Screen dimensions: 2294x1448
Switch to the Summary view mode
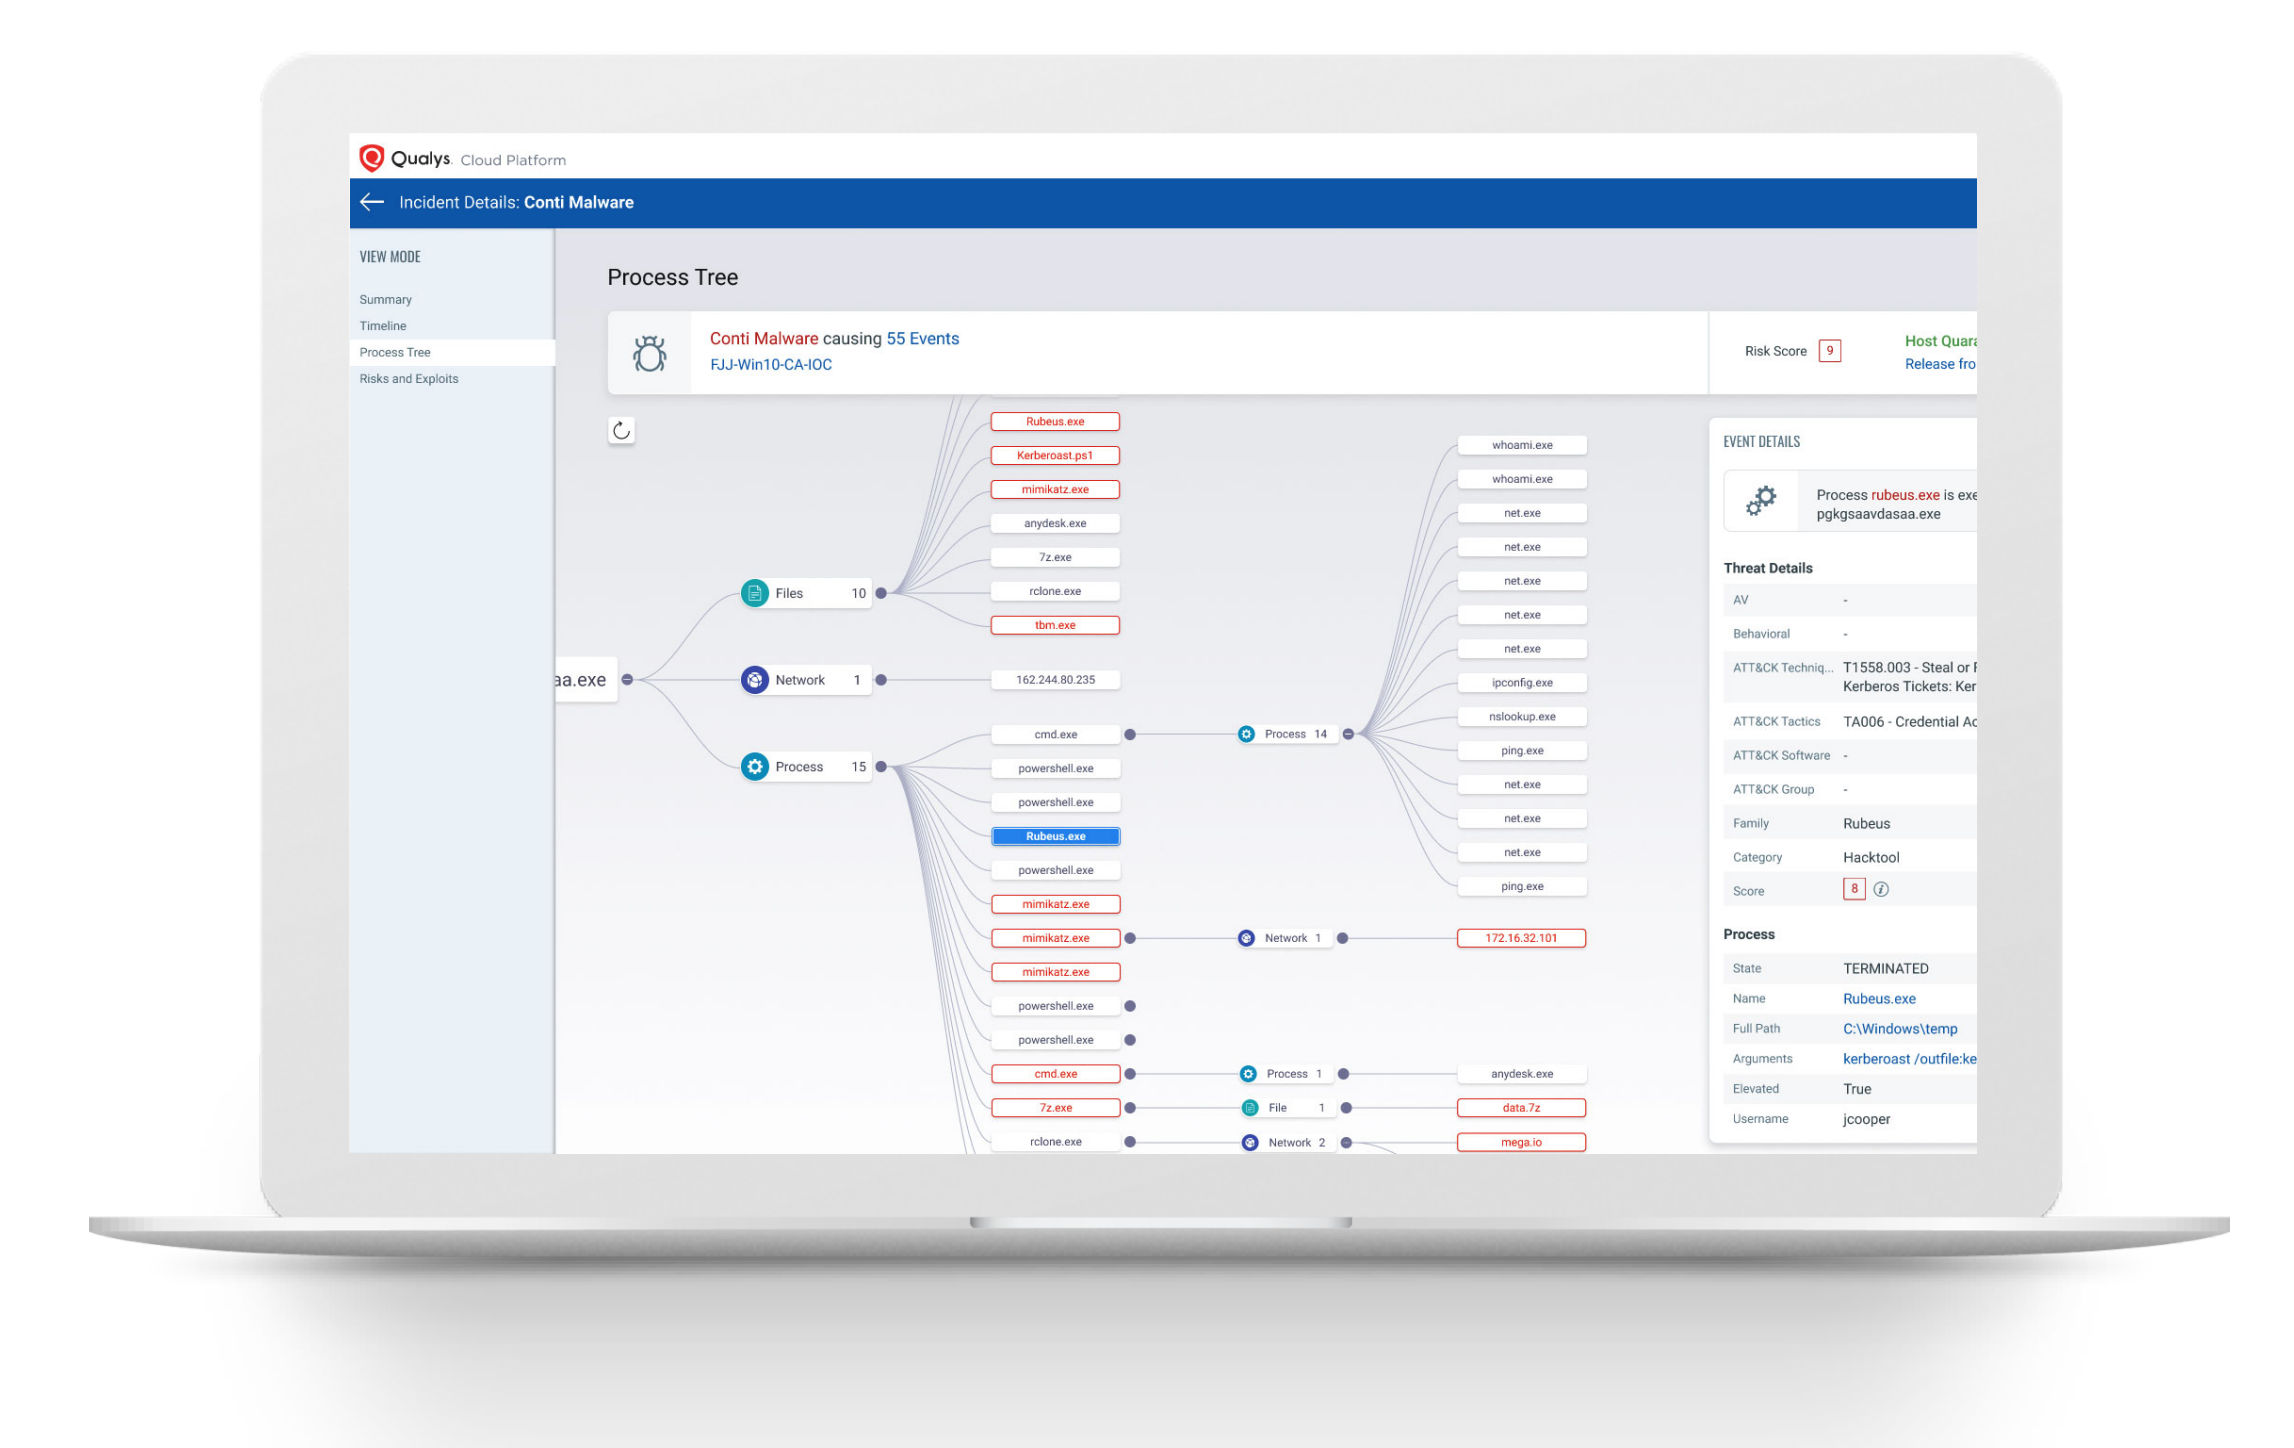coord(385,299)
